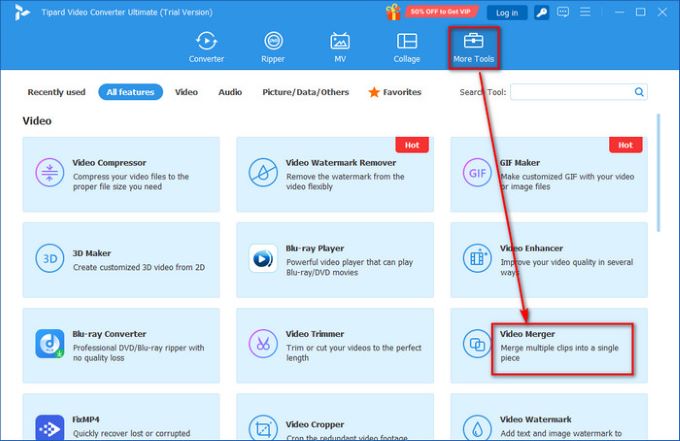Open the Collage module
The height and width of the screenshot is (441, 680).
(x=406, y=47)
